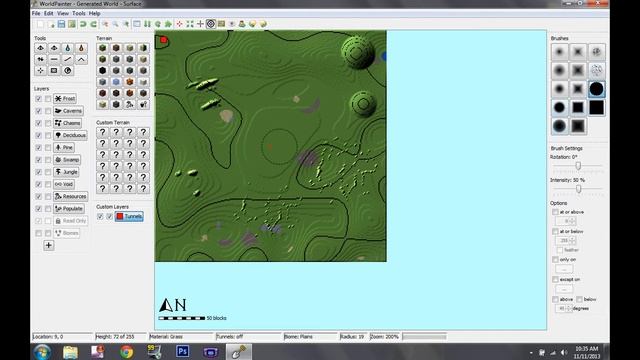Toggle the concentric circles brush-radius toolbar icon

pos(211,24)
